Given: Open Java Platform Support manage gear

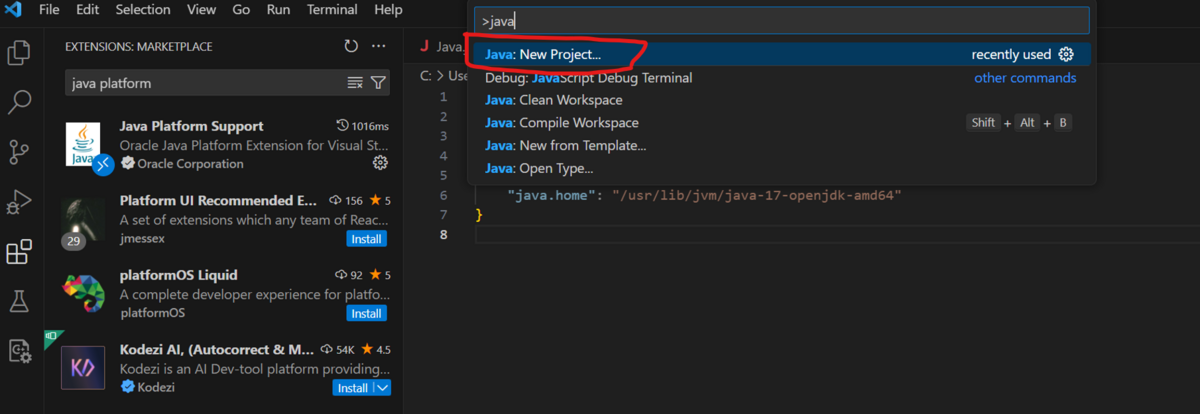Looking at the screenshot, I should [380, 163].
